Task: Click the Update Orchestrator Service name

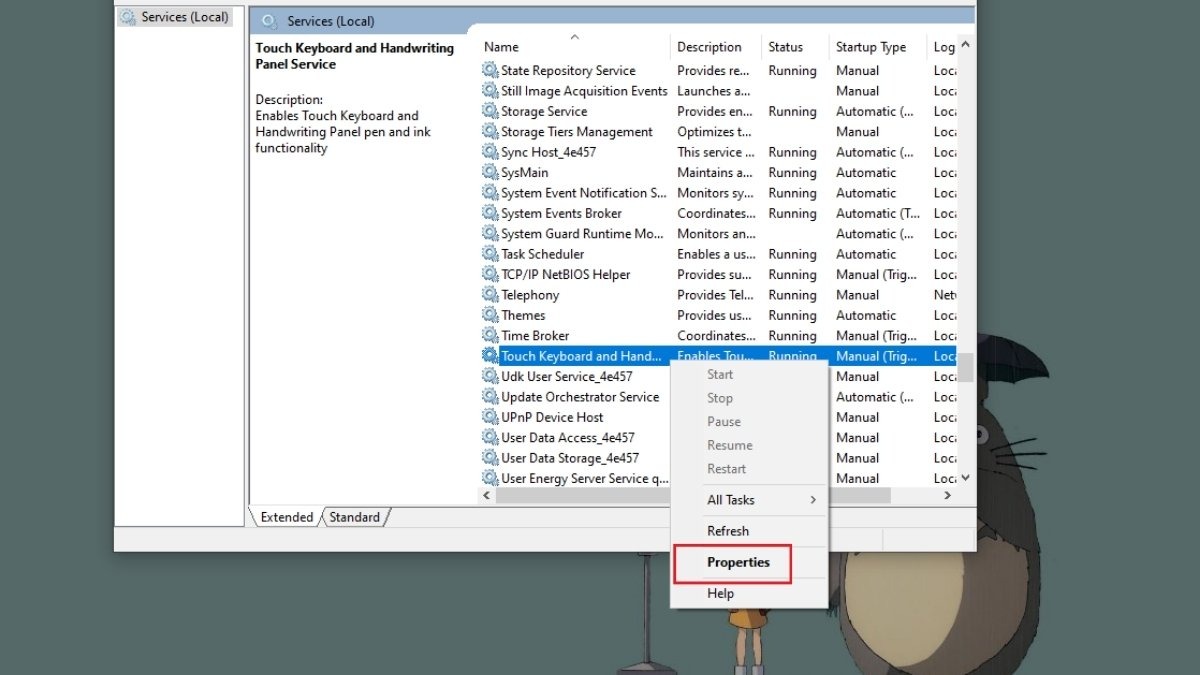Action: 580,397
